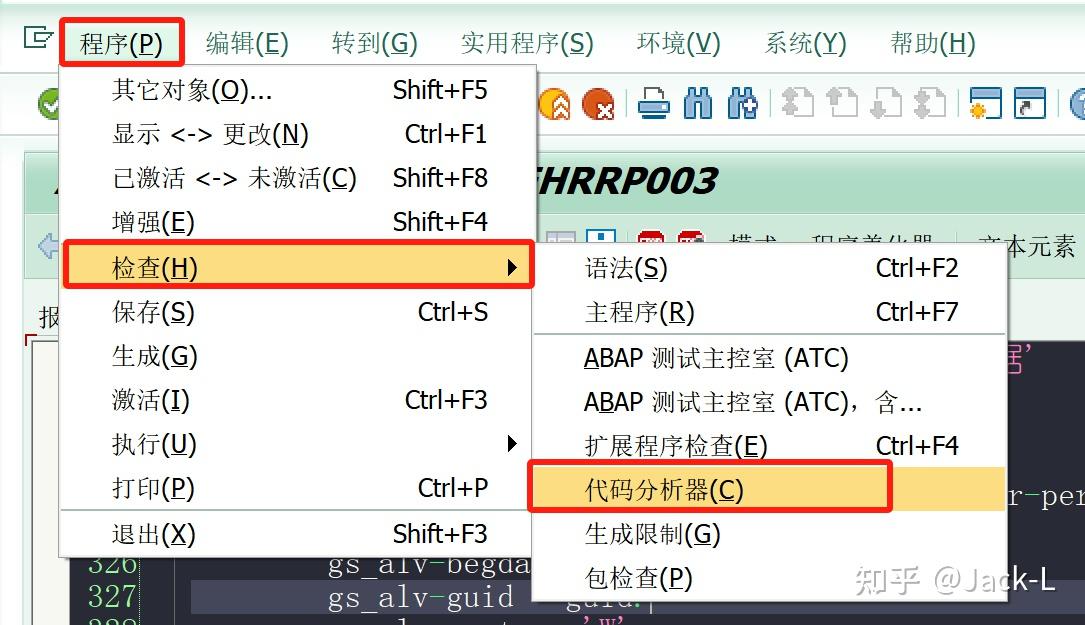Click code line number 327
The width and height of the screenshot is (1085, 625).
coord(112,597)
